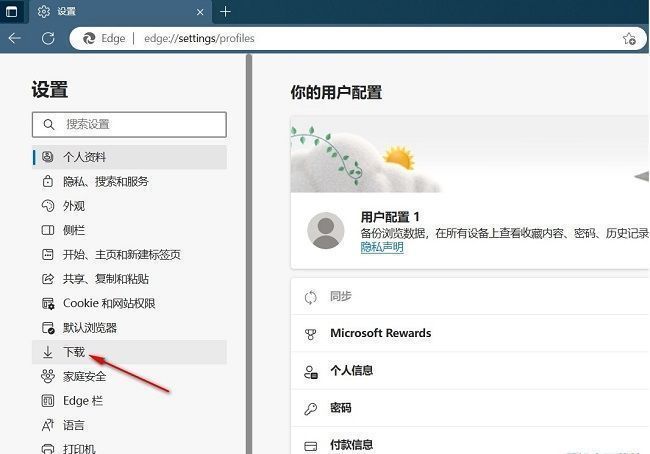Click the 隐私声明 link
The width and height of the screenshot is (650, 454).
click(x=382, y=247)
